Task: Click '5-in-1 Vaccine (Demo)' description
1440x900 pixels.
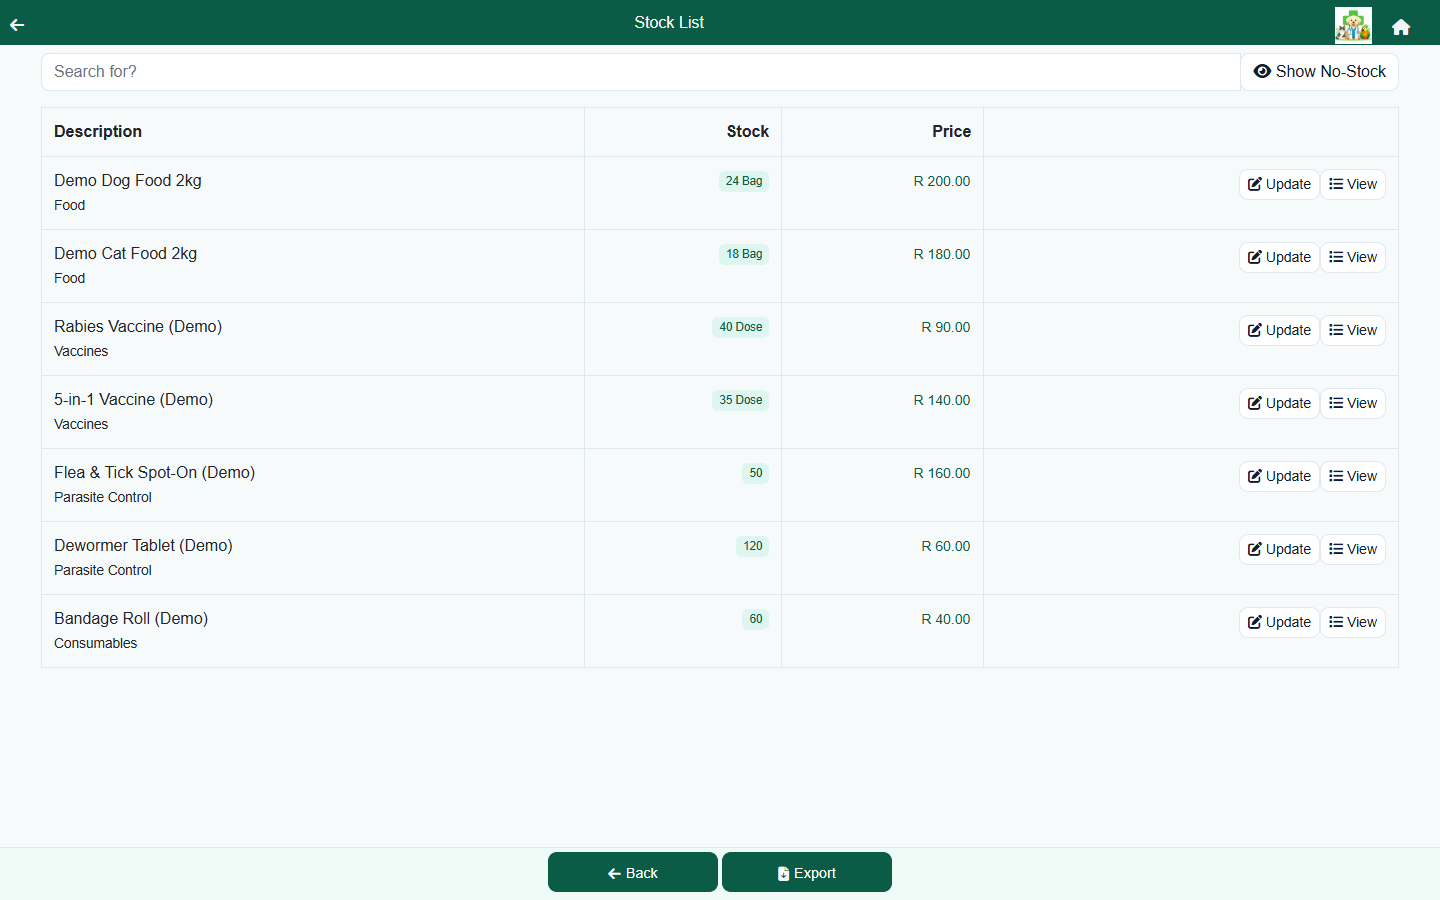Action: [134, 400]
